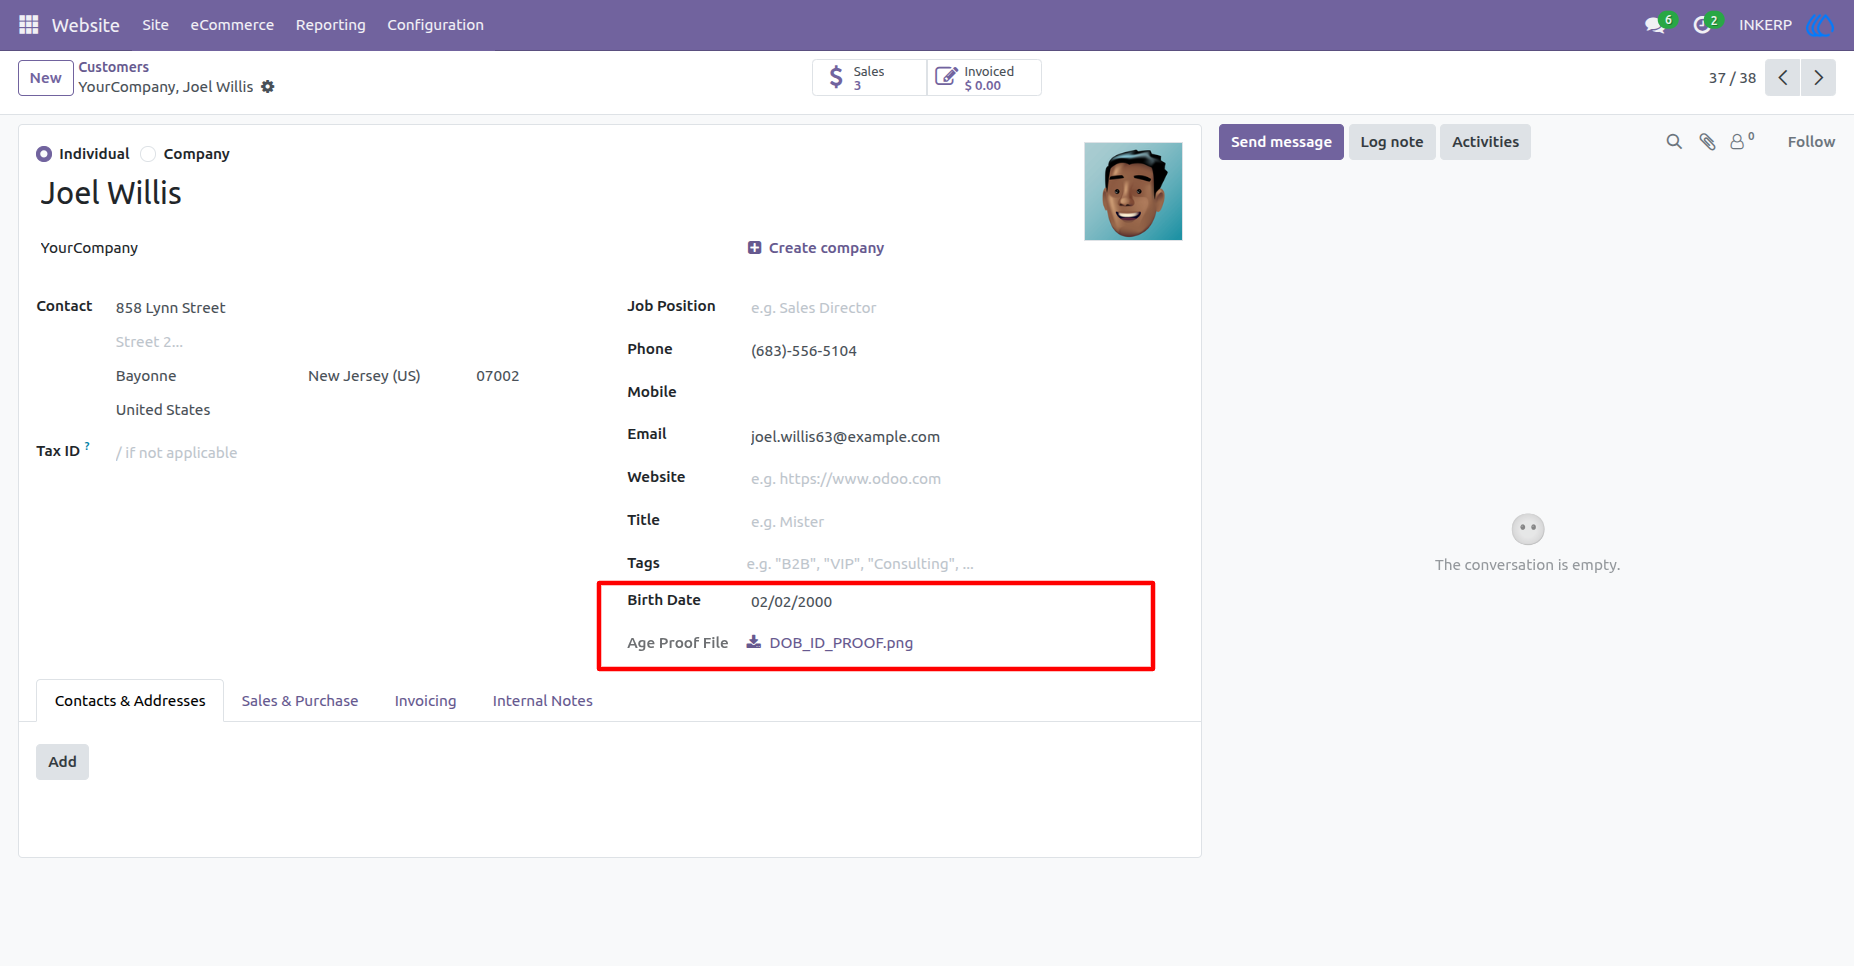Open the Reporting menu
This screenshot has width=1854, height=966.
pyautogui.click(x=331, y=25)
